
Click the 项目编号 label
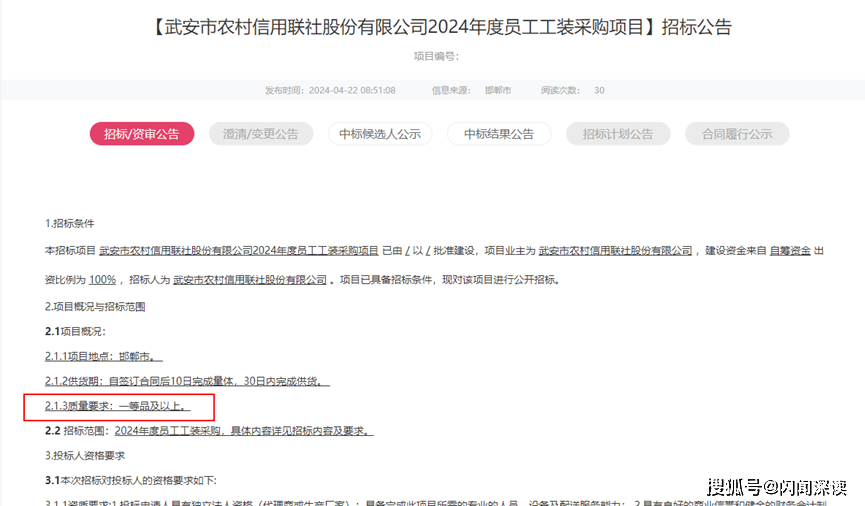coord(435,56)
